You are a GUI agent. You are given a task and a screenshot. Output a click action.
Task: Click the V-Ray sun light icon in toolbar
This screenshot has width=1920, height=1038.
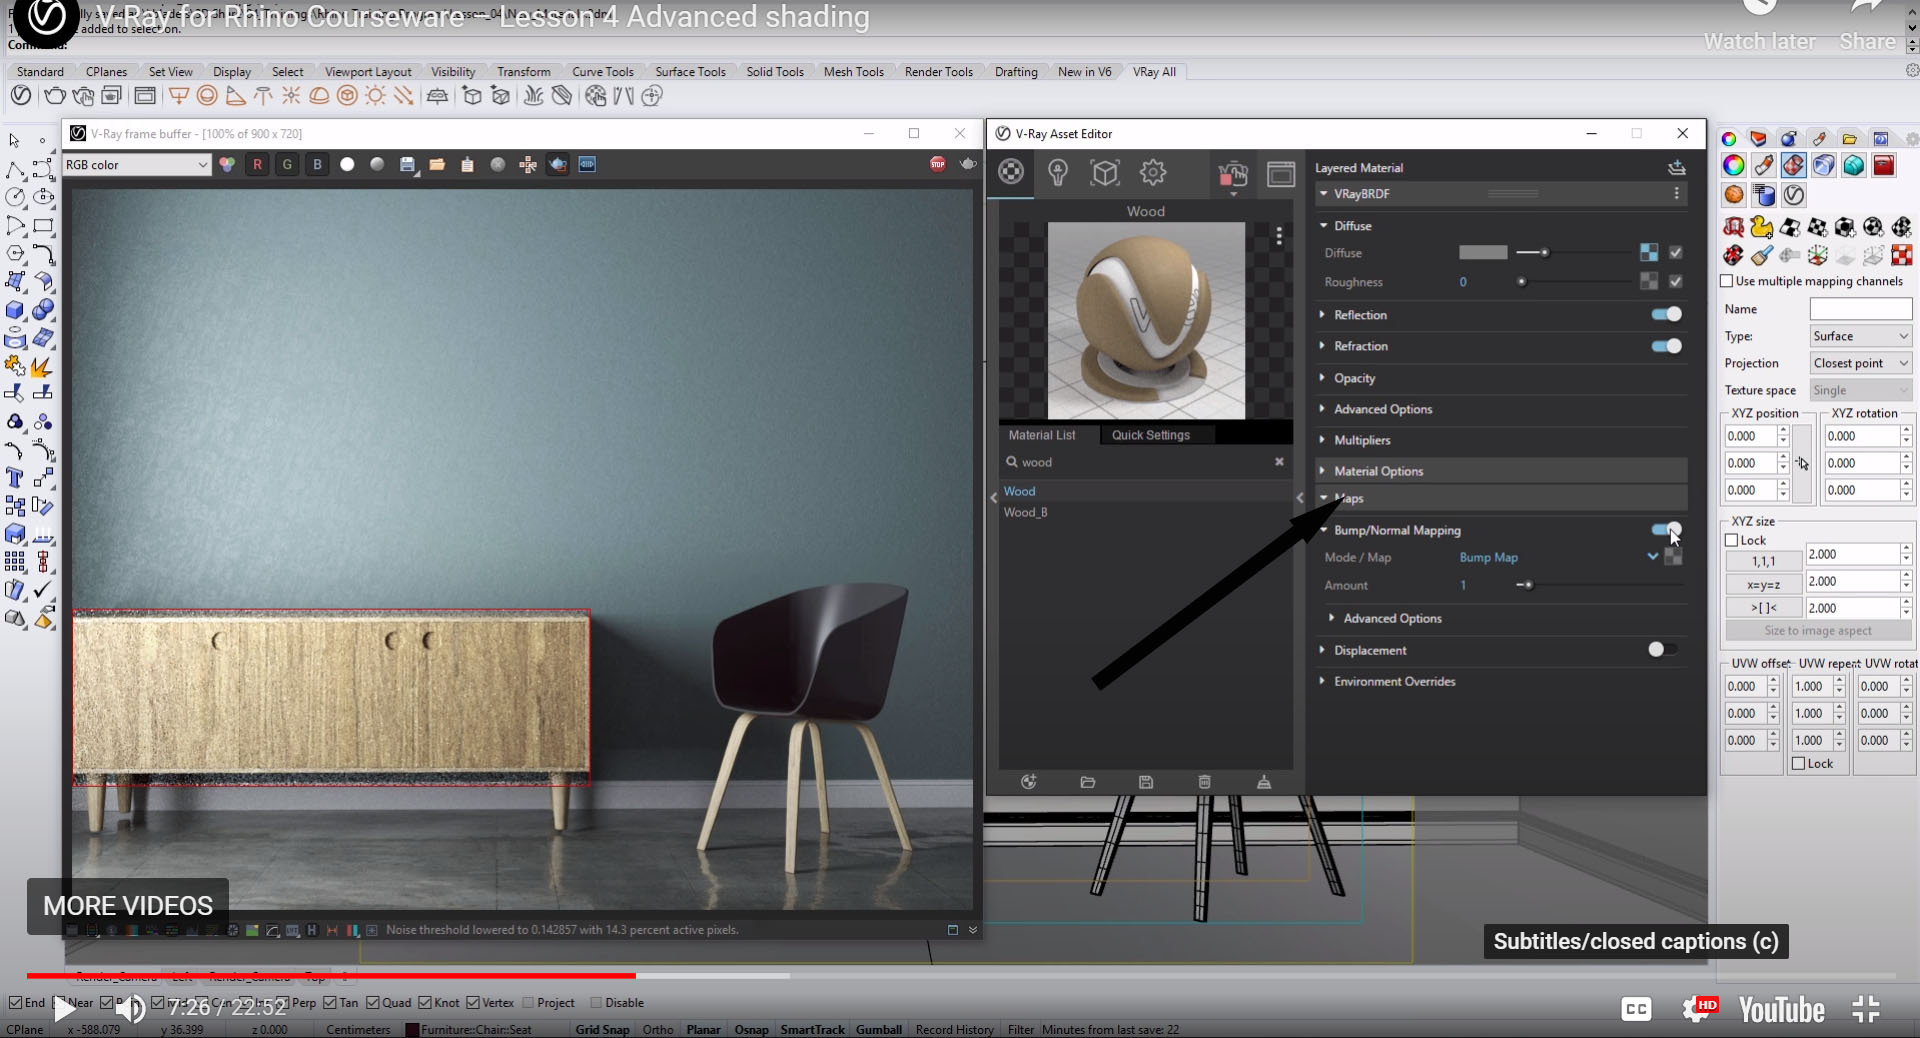pos(375,95)
